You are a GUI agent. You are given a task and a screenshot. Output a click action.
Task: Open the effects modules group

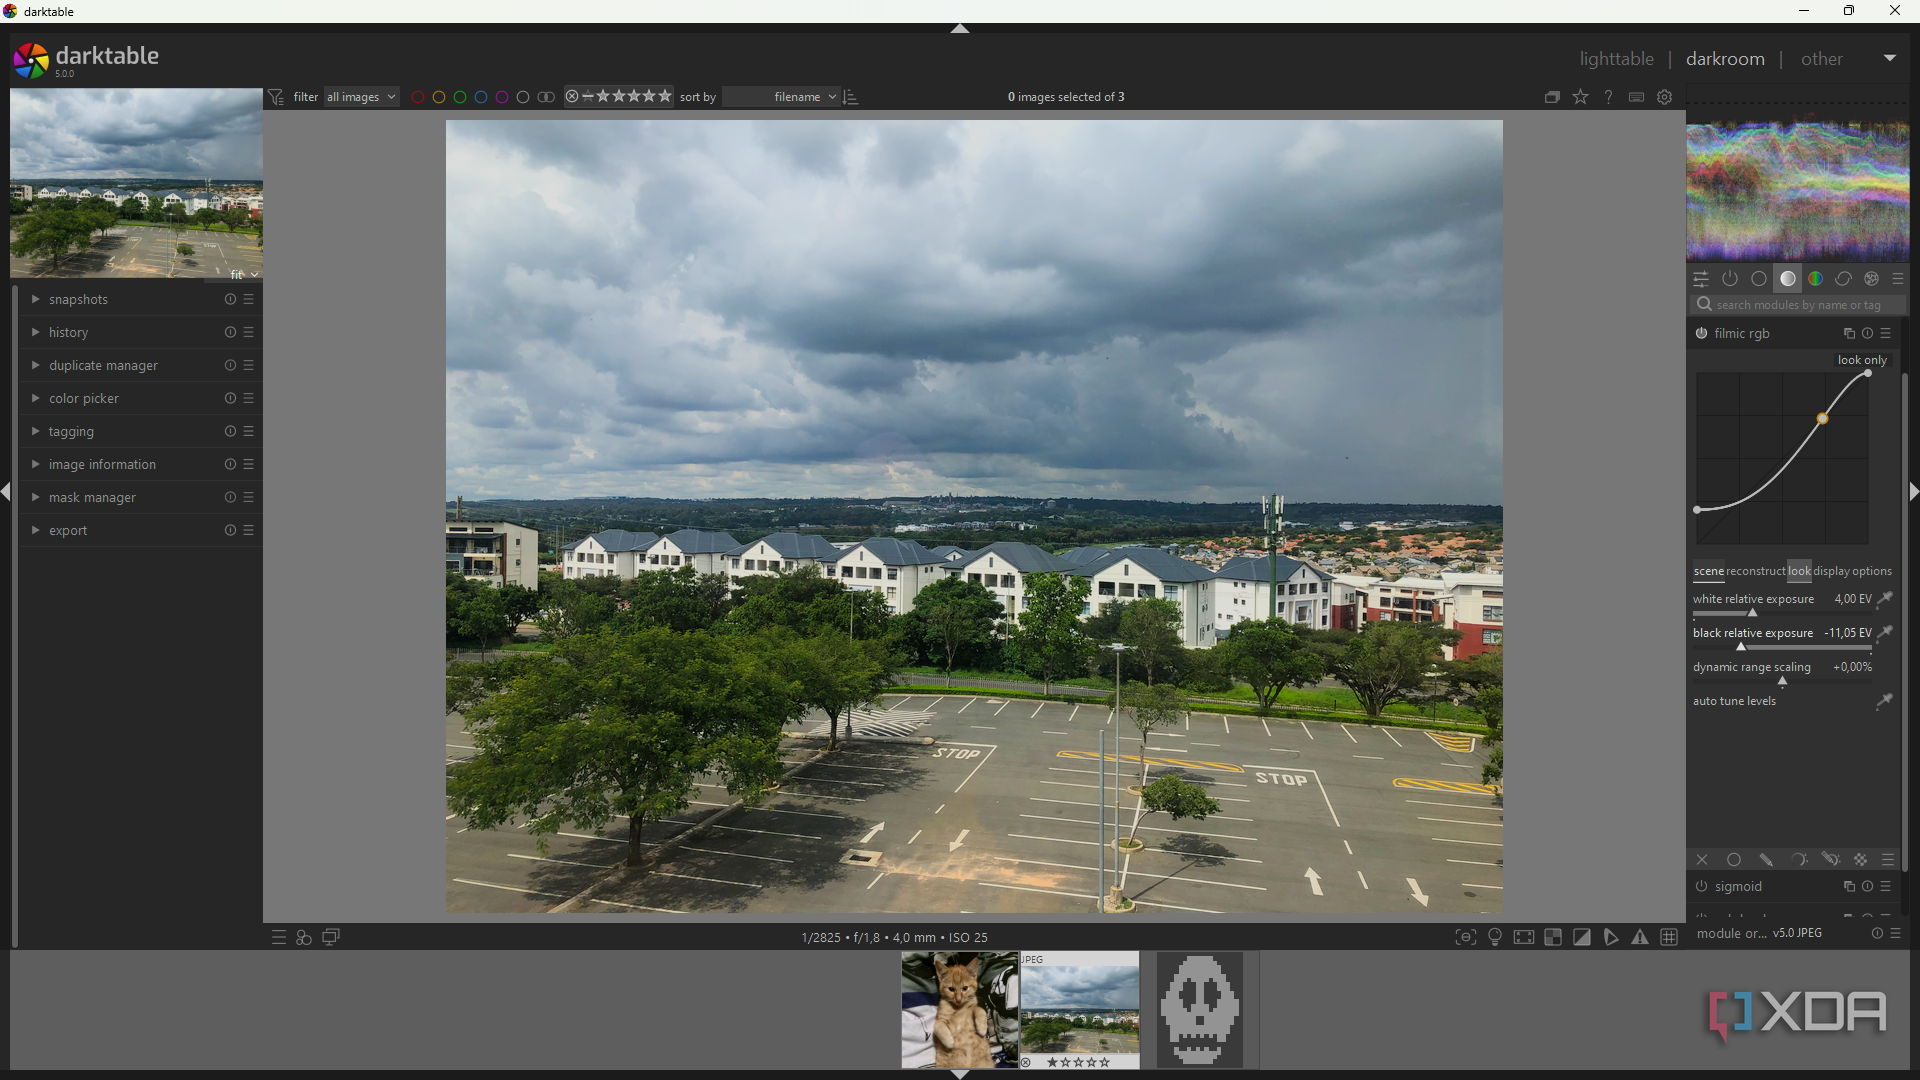pos(1872,279)
